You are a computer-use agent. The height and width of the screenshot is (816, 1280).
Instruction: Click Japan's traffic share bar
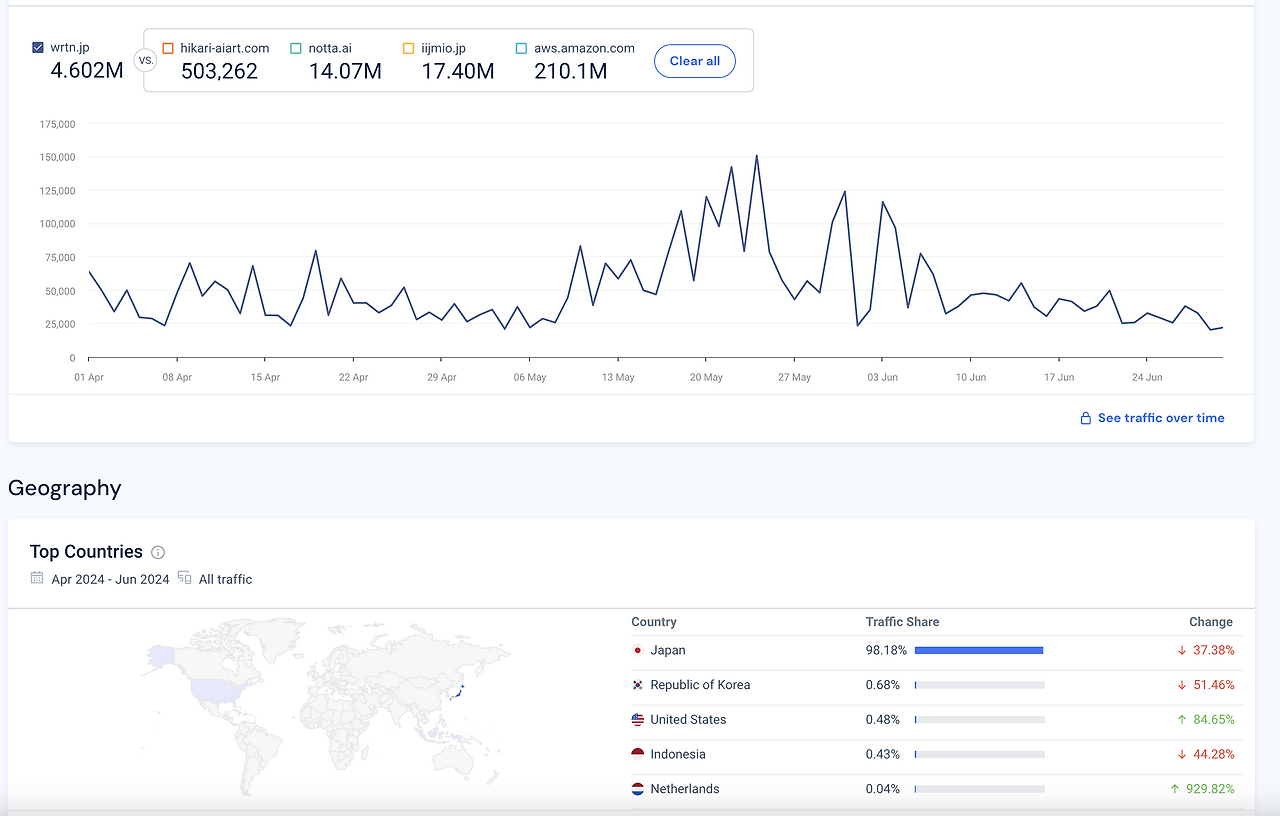click(x=979, y=650)
